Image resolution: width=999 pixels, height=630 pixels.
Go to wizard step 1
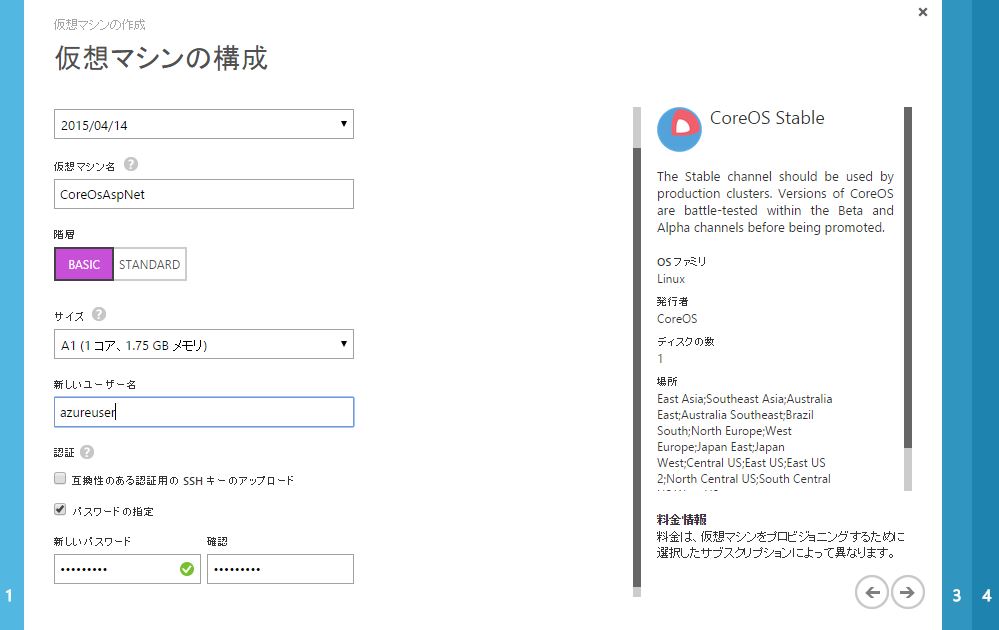tap(9, 596)
